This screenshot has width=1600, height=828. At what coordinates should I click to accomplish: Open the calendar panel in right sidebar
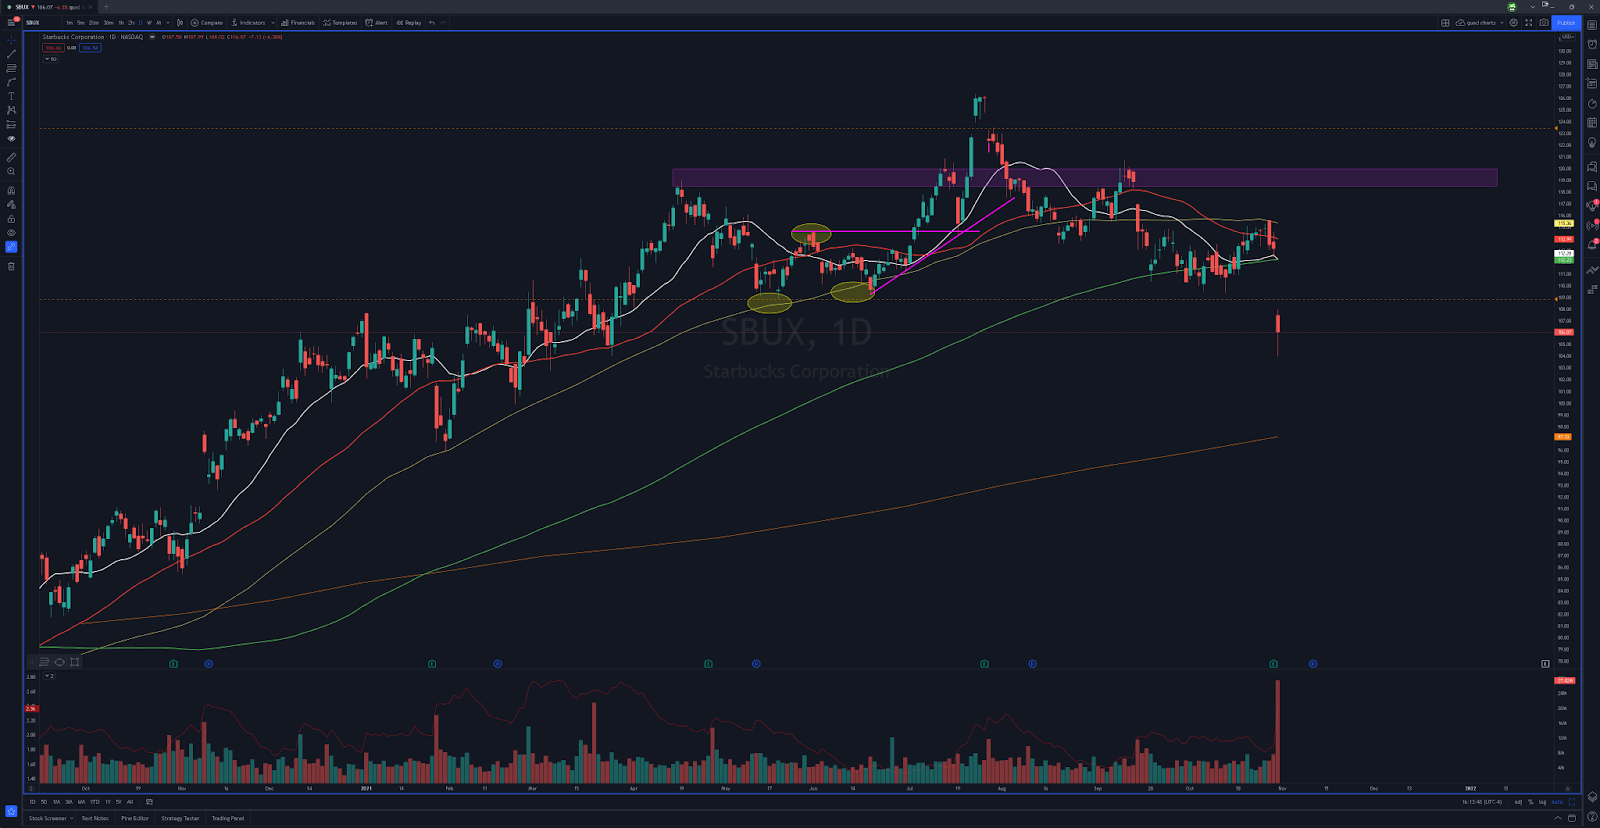(x=1592, y=122)
